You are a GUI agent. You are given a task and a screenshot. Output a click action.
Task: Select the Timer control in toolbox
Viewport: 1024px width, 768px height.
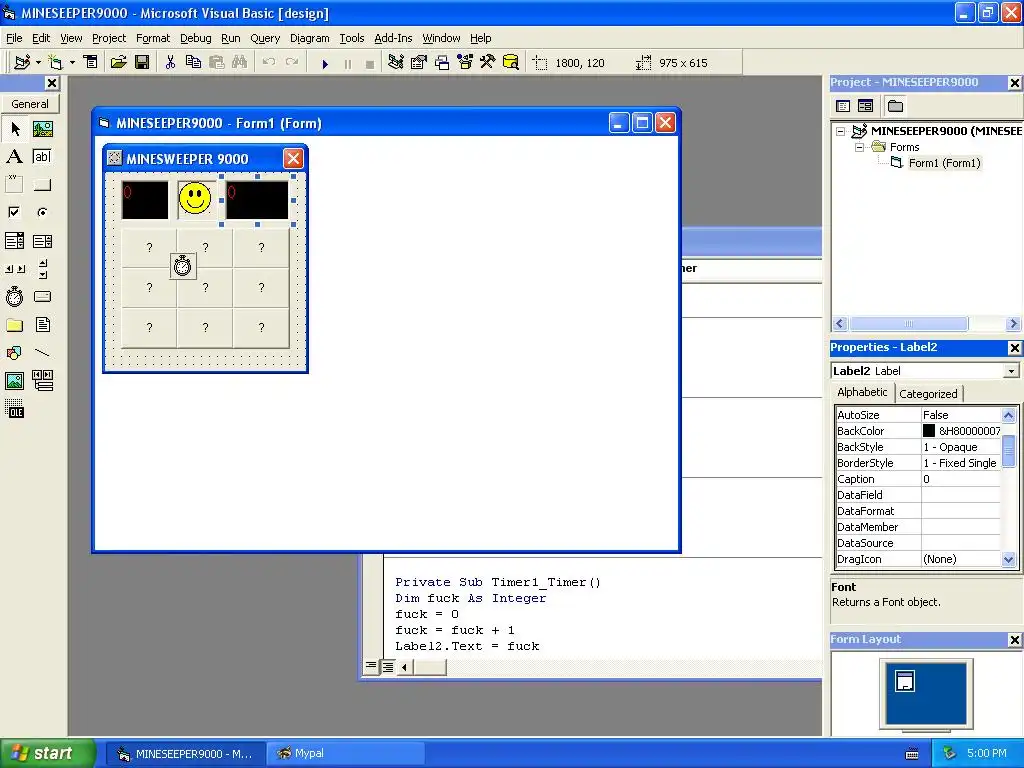14,296
